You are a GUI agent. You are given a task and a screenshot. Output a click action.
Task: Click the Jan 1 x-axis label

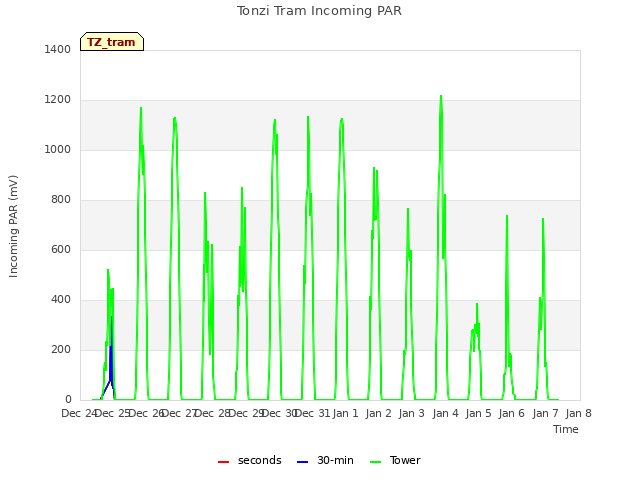tap(345, 413)
